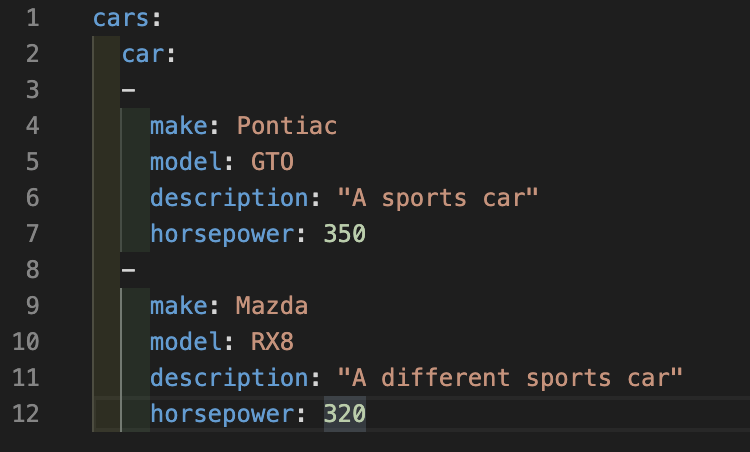The image size is (750, 452).
Task: Click line number 12 in gutter
Action: pos(26,414)
